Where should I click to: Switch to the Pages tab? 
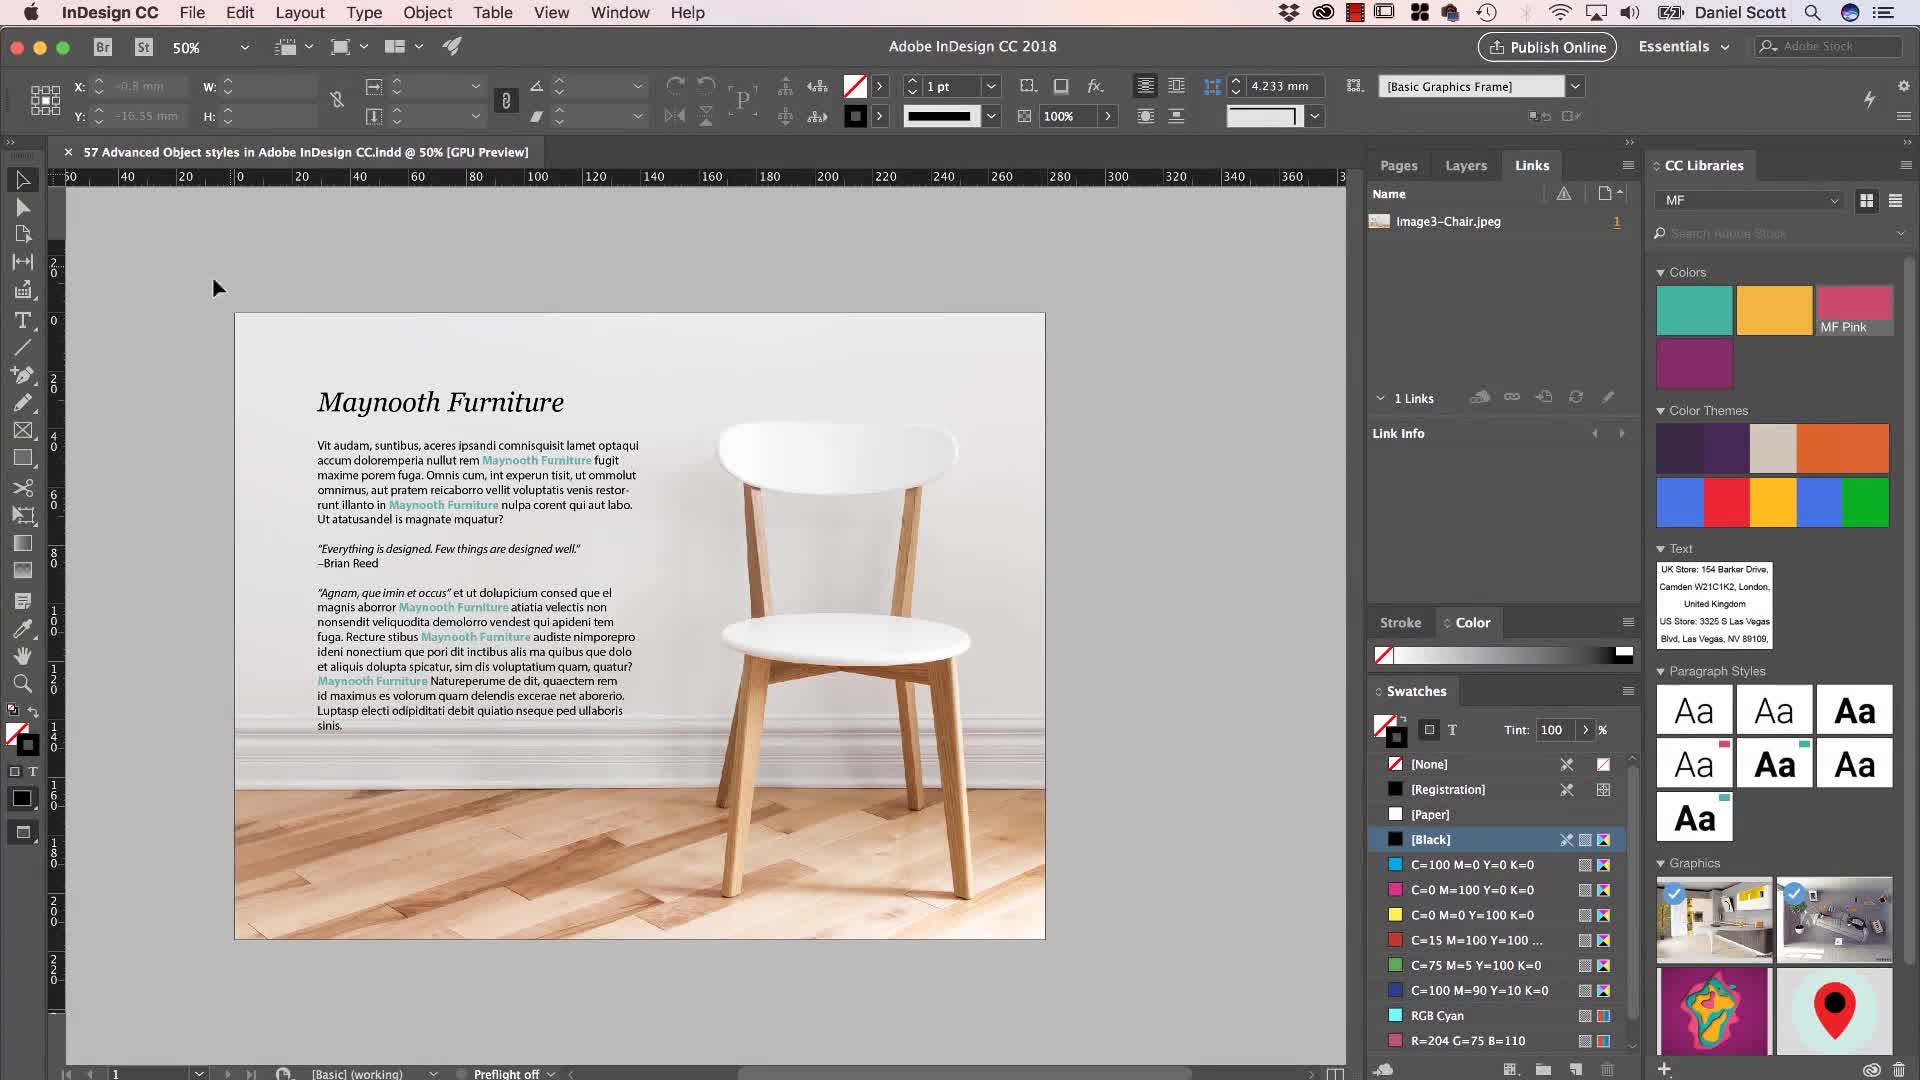tap(1398, 166)
